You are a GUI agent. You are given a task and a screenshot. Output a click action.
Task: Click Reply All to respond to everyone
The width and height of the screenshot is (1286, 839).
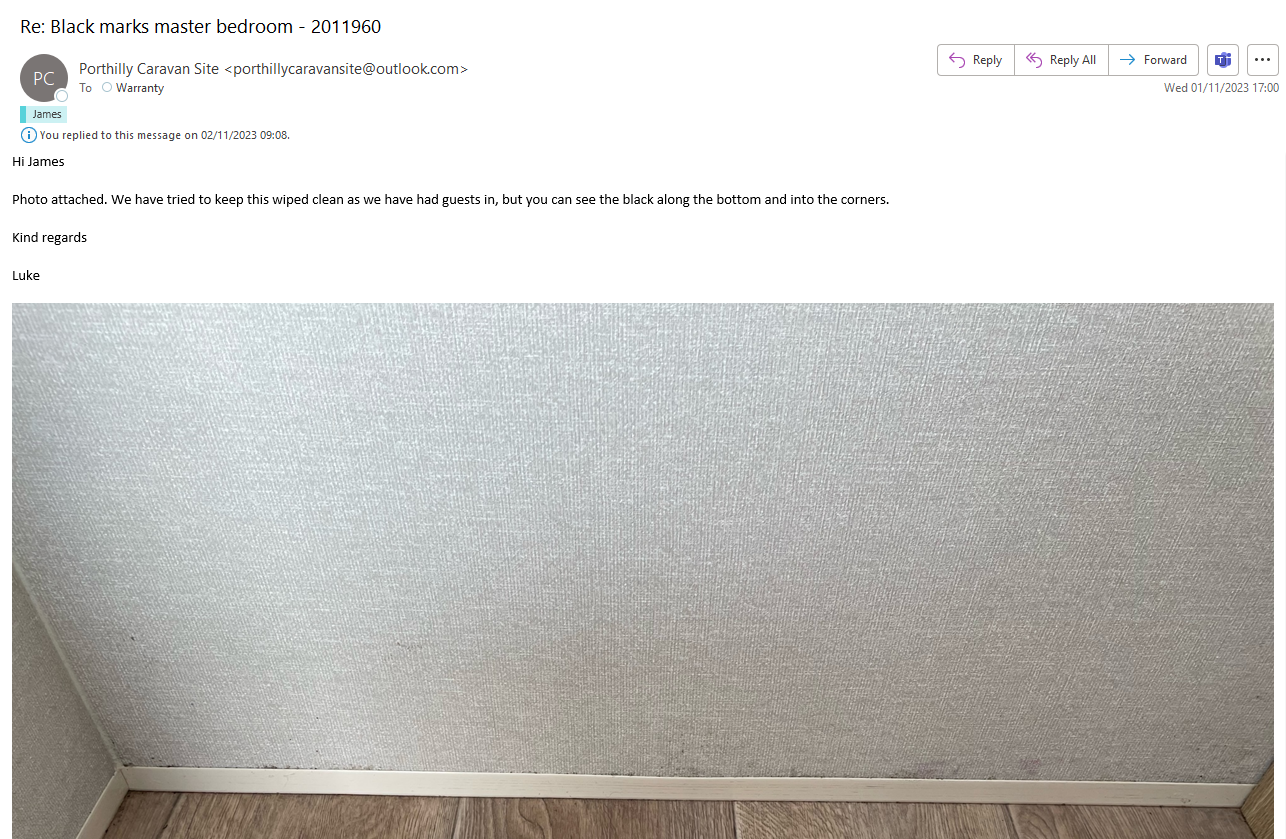(1061, 60)
